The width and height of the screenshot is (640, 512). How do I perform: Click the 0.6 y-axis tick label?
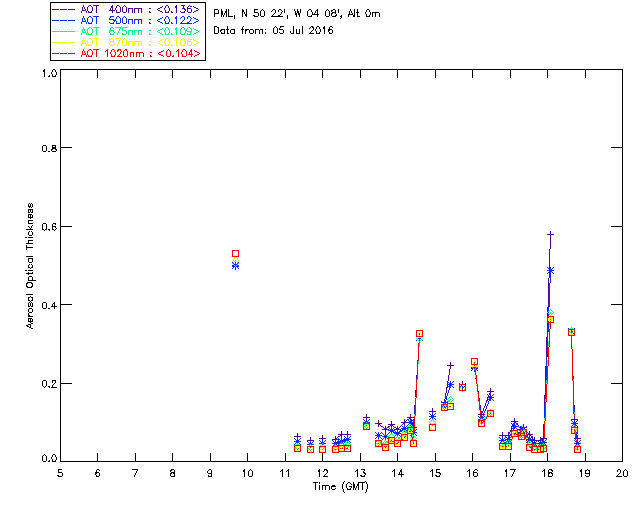[49, 227]
